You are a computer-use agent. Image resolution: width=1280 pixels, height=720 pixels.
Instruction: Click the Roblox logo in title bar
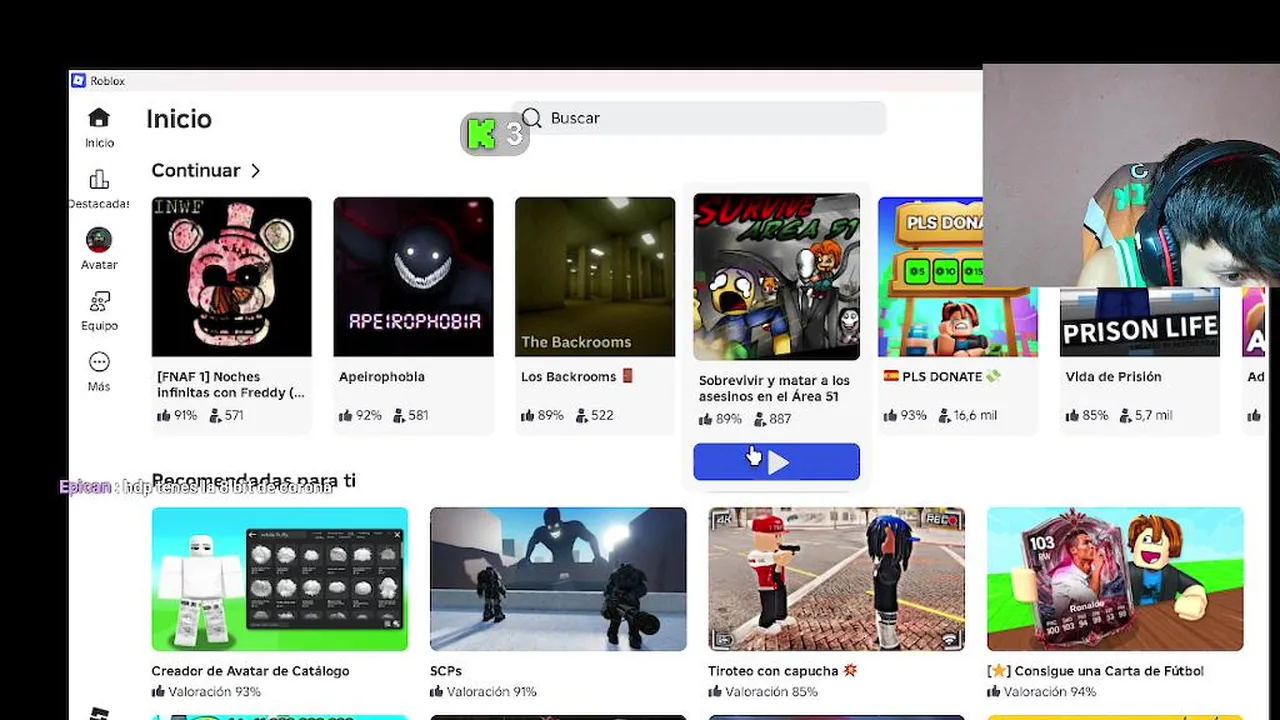point(79,81)
